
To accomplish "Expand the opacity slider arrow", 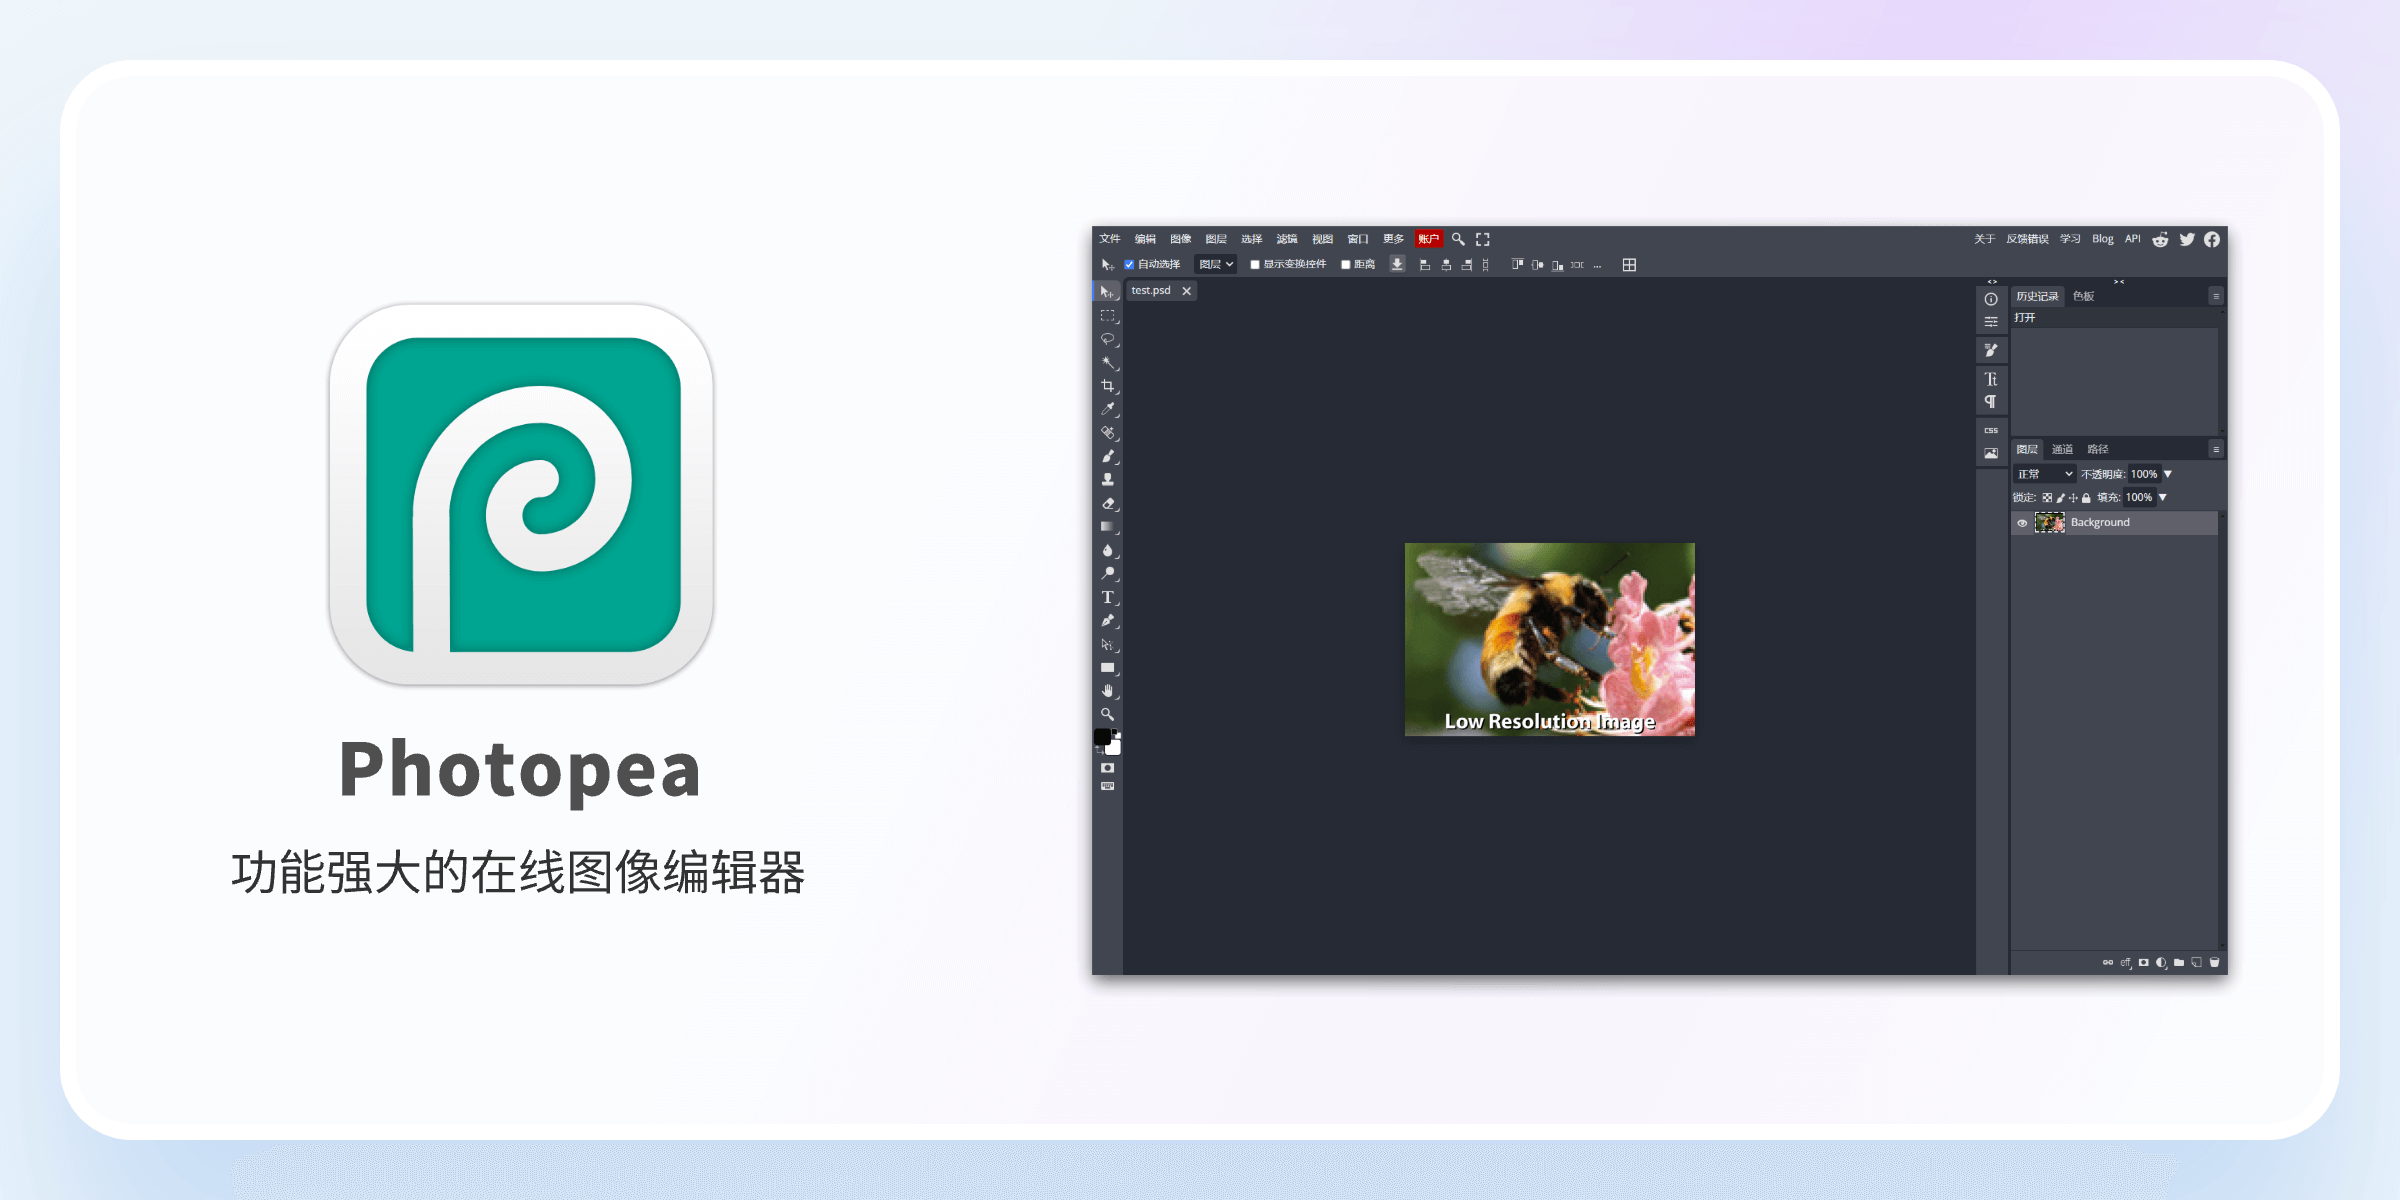I will tap(2168, 474).
